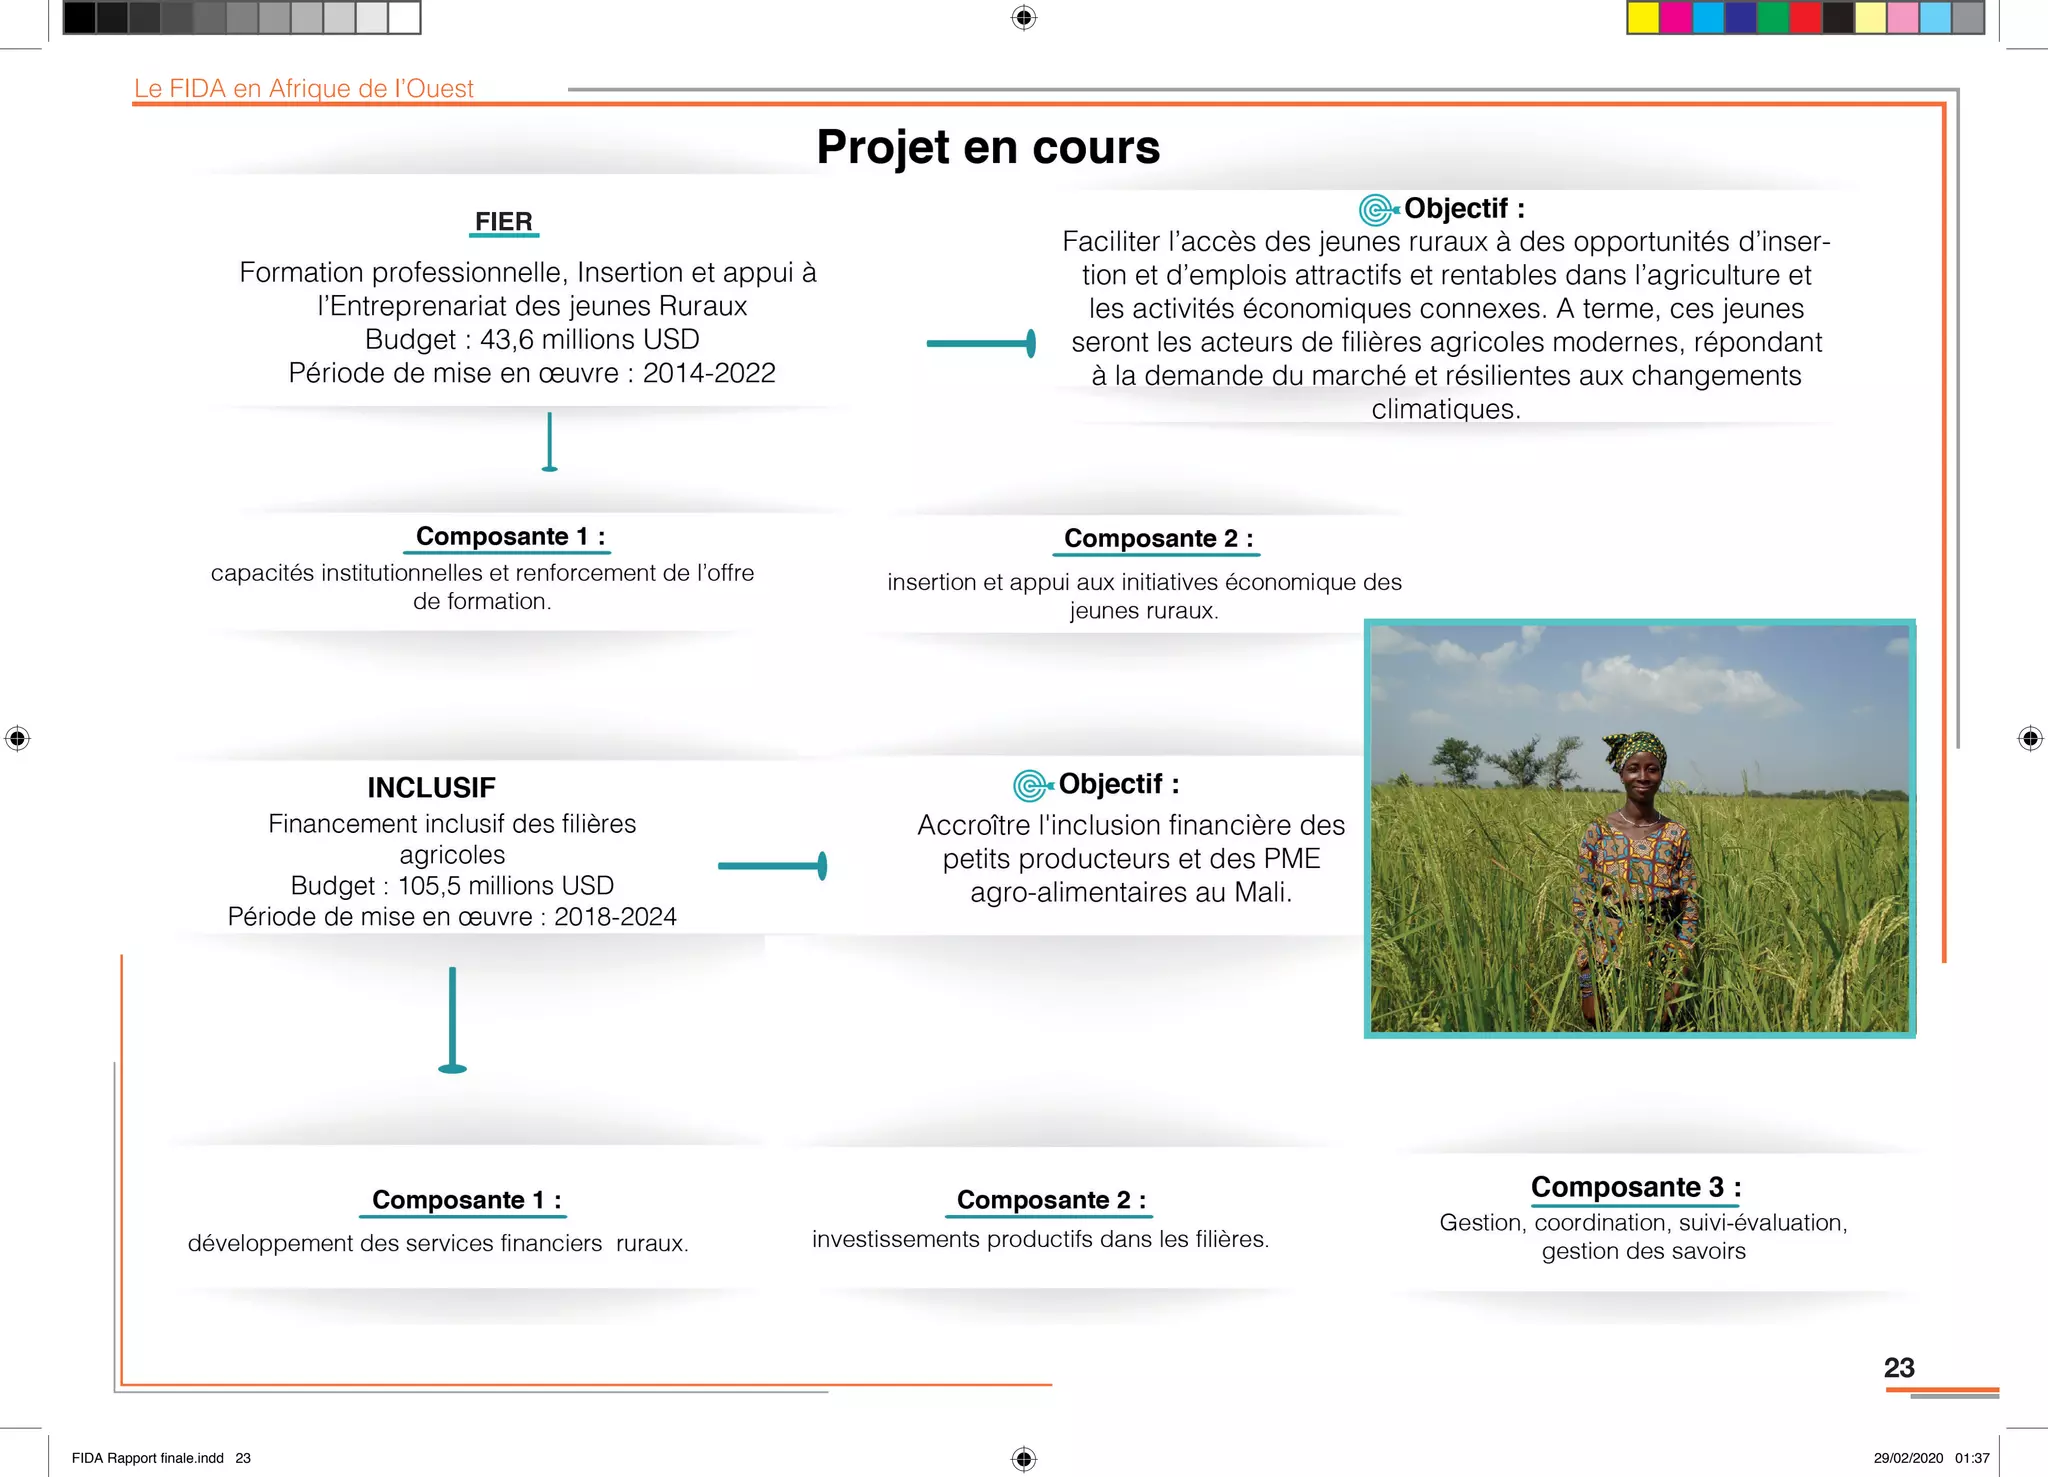This screenshot has width=2048, height=1477.
Task: Click the underlined FIER heading
Action: 504,222
